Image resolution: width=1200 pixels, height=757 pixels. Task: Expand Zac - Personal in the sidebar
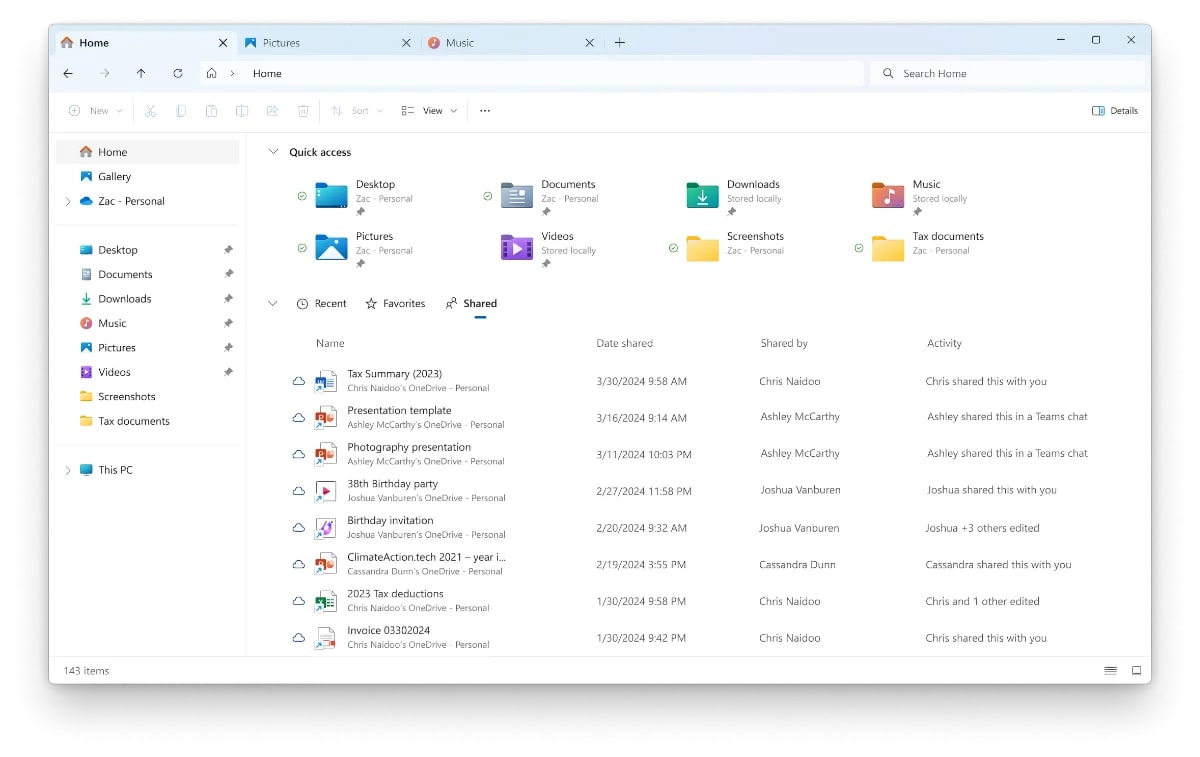68,201
